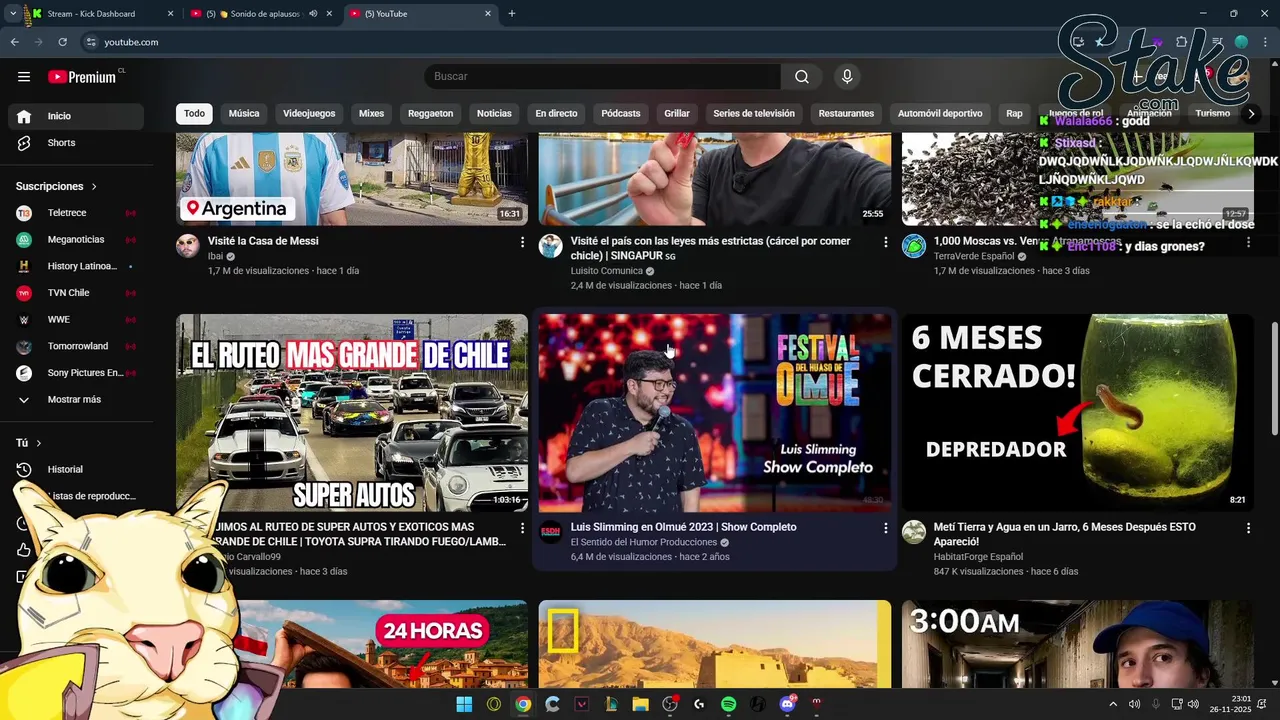The image size is (1280, 720).
Task: Expand Mostrar más subscriptions
Action: 76,400
